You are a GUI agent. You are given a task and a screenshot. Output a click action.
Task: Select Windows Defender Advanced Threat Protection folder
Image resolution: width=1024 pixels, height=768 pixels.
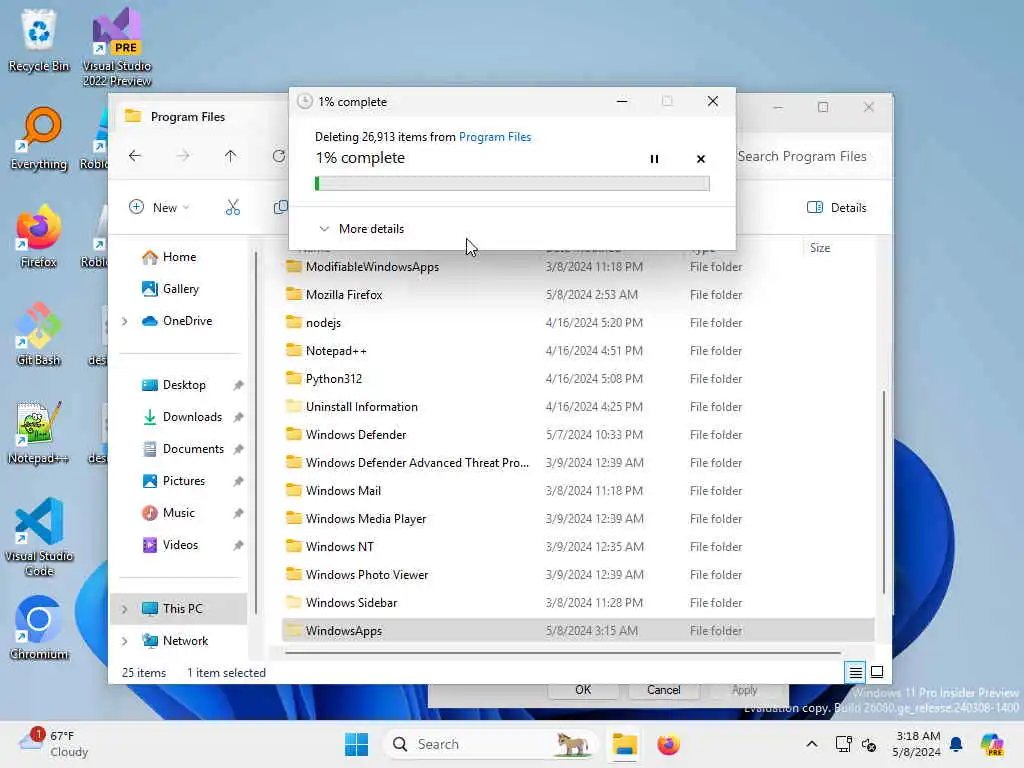pyautogui.click(x=578, y=463)
